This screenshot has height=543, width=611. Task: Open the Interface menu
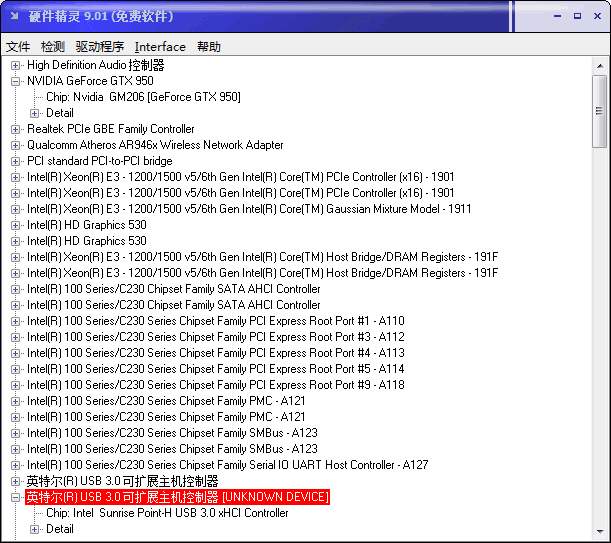(160, 47)
